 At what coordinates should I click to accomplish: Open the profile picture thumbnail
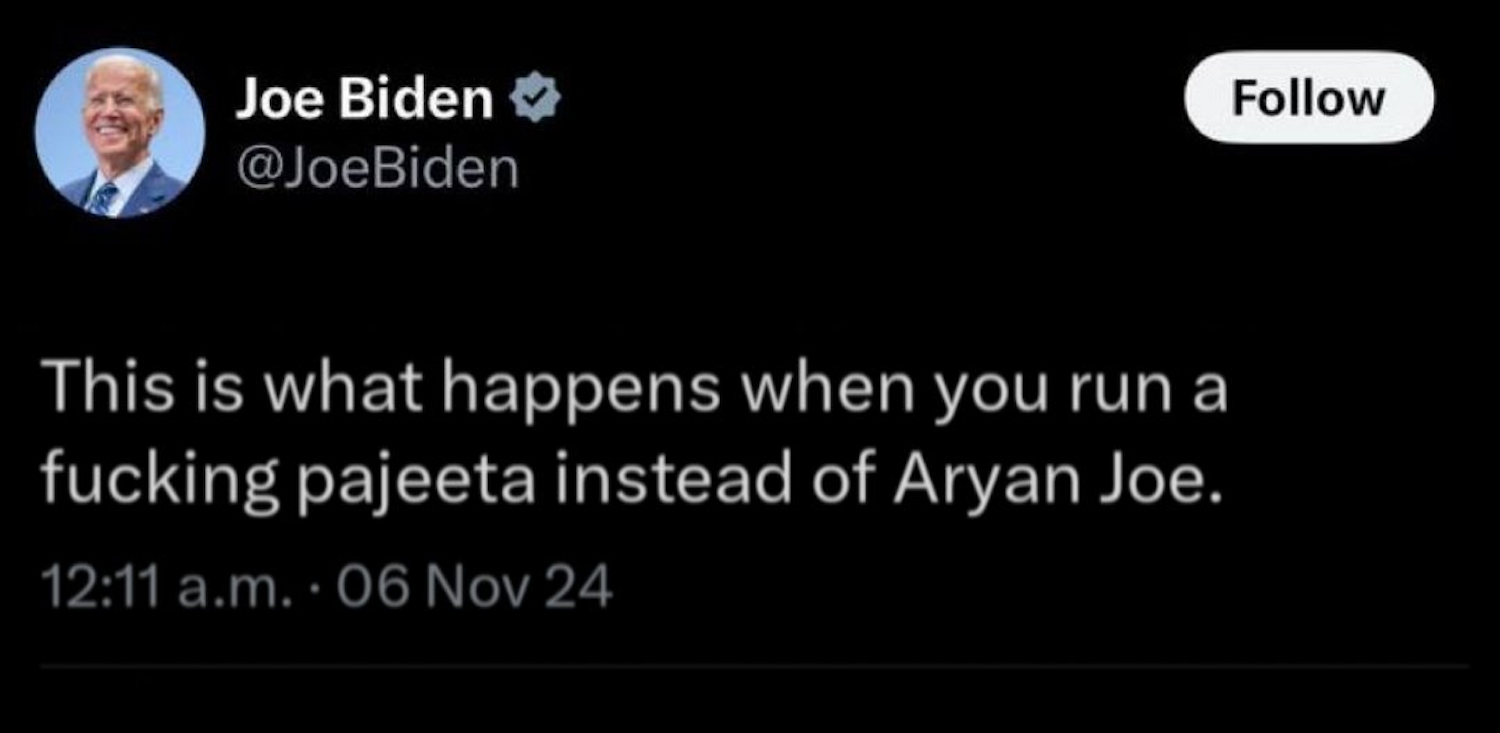click(120, 133)
